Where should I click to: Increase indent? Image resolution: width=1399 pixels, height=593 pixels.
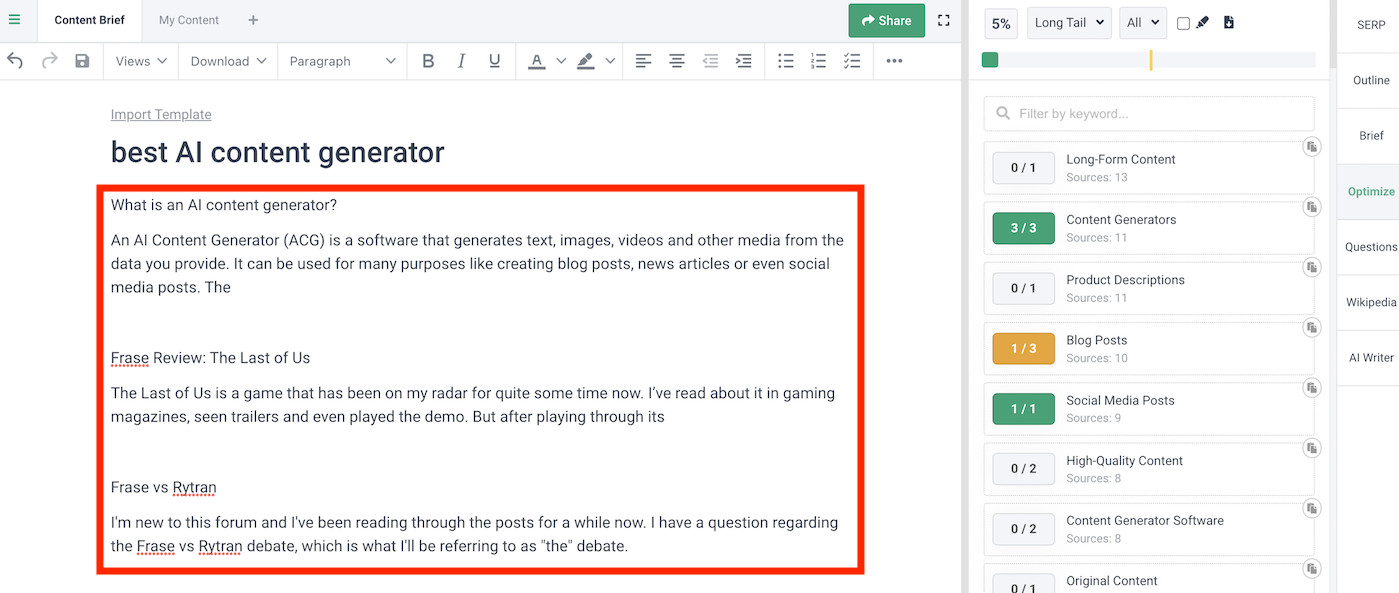click(x=744, y=61)
